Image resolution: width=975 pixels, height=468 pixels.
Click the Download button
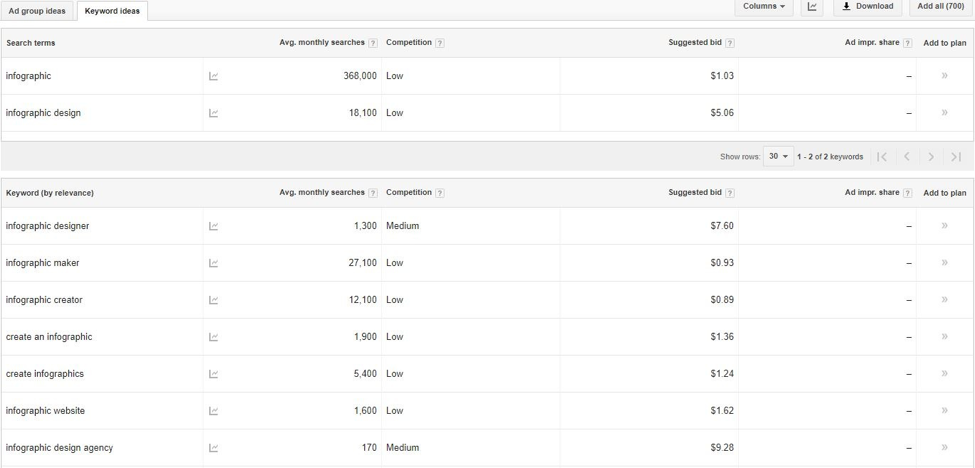868,7
